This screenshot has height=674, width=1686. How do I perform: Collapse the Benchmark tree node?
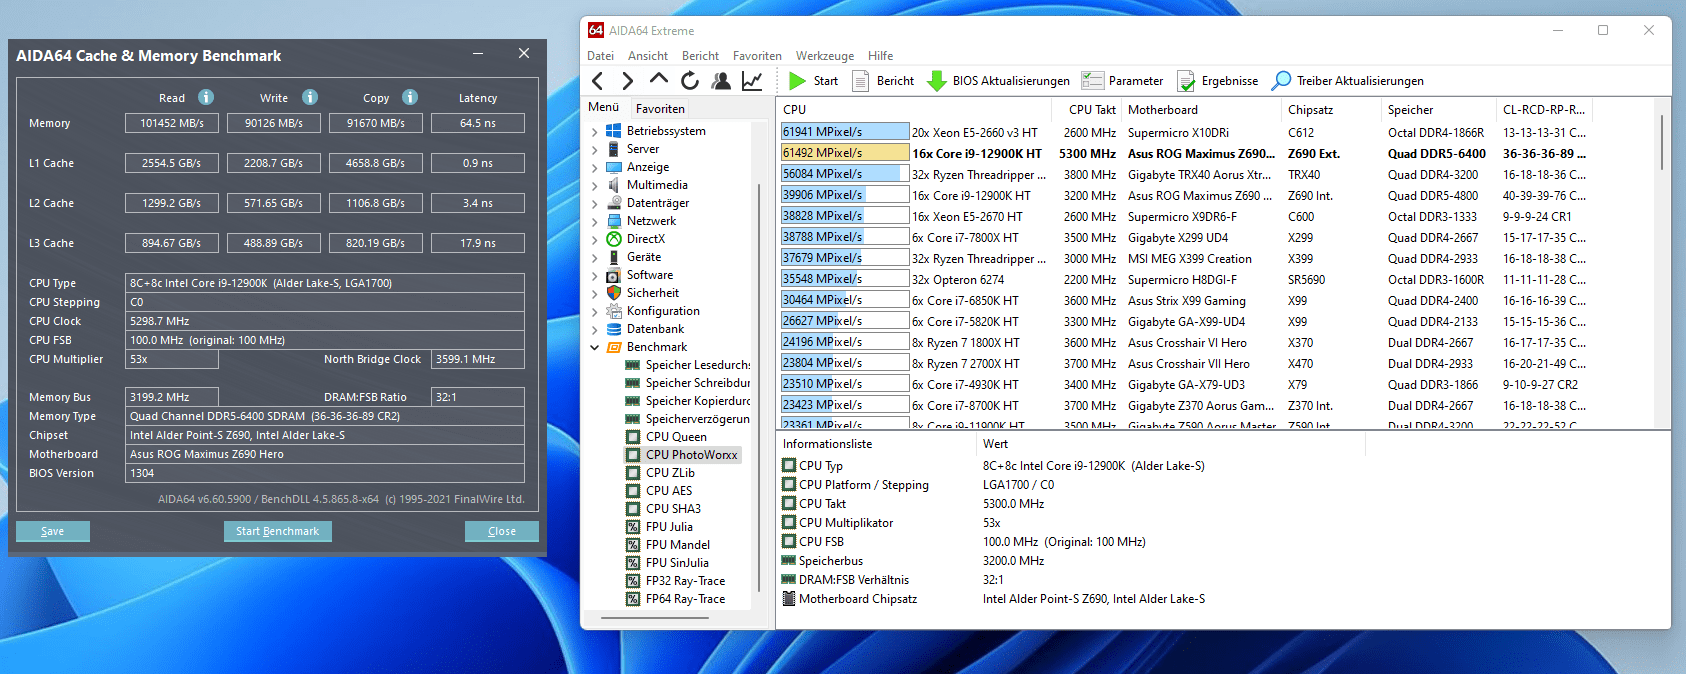coord(595,347)
